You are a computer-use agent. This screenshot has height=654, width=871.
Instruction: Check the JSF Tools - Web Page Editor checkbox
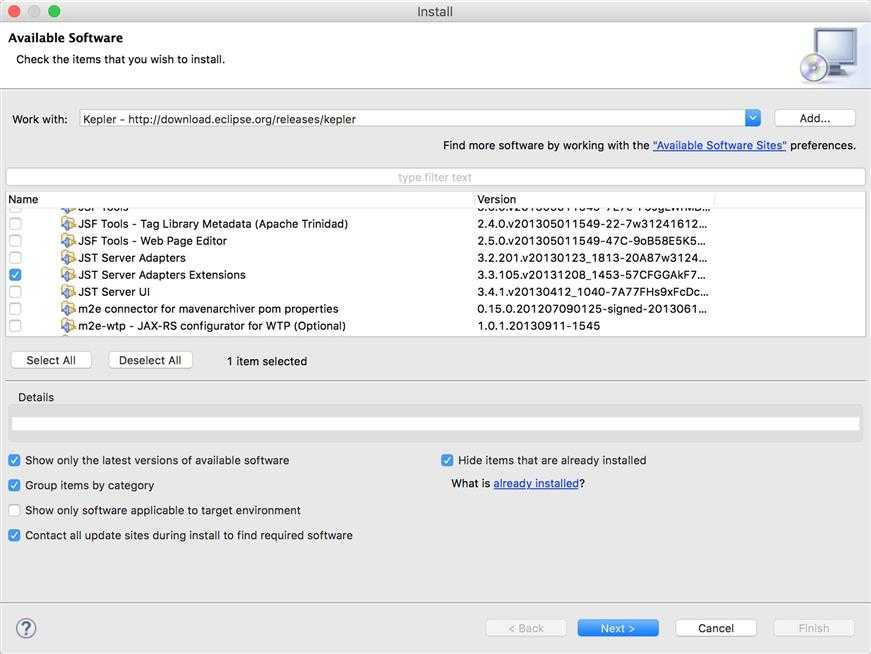16,241
